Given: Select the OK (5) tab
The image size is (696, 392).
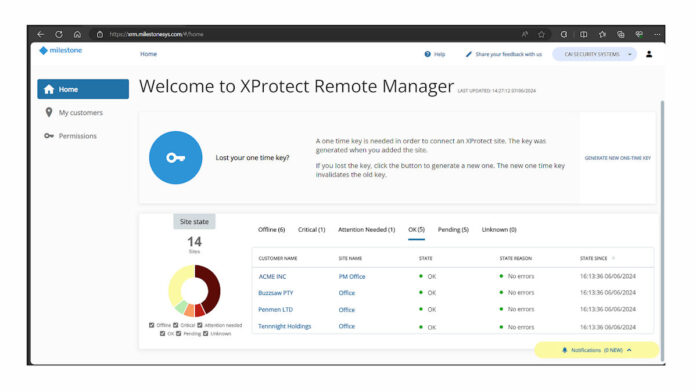Looking at the screenshot, I should (416, 230).
